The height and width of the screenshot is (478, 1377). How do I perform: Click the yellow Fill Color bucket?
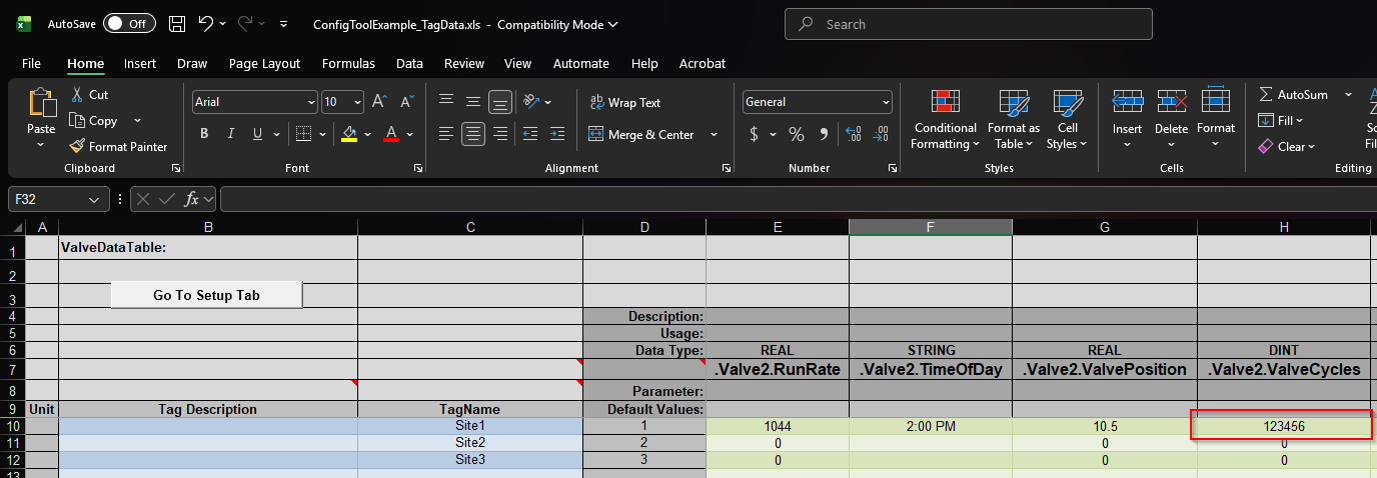(x=349, y=134)
